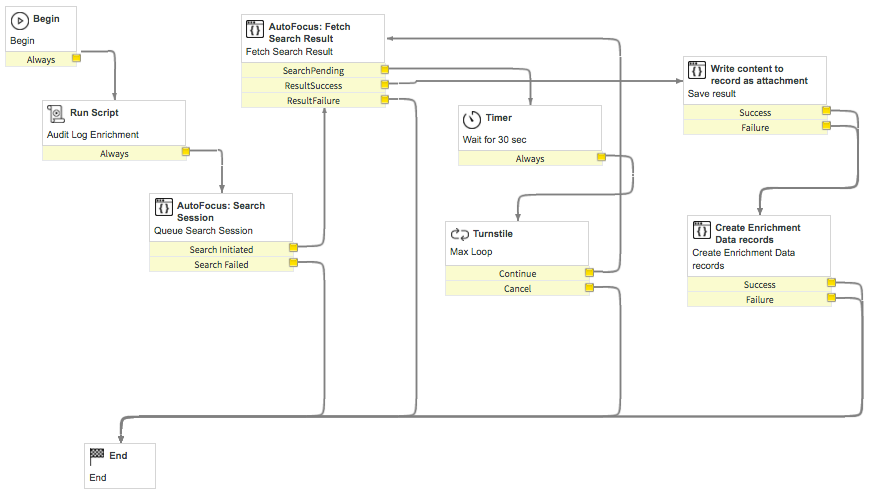Click the Write content to record title

[x=759, y=74]
